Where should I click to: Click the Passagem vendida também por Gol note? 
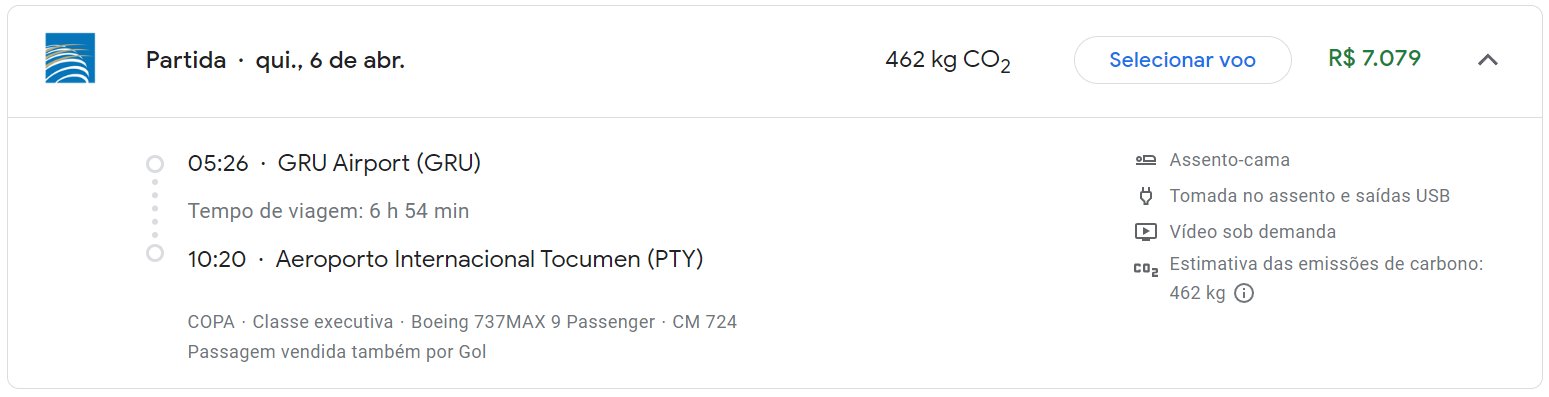tap(336, 352)
